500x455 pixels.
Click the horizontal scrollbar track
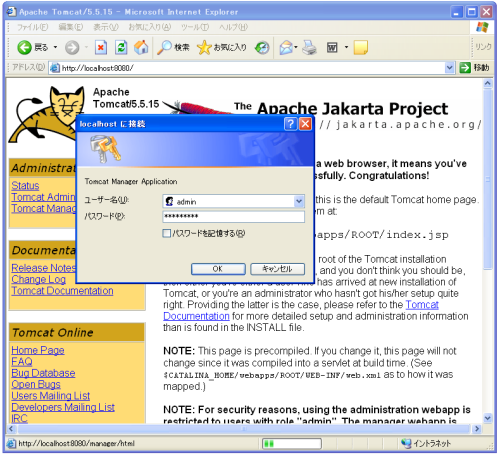click(x=244, y=429)
